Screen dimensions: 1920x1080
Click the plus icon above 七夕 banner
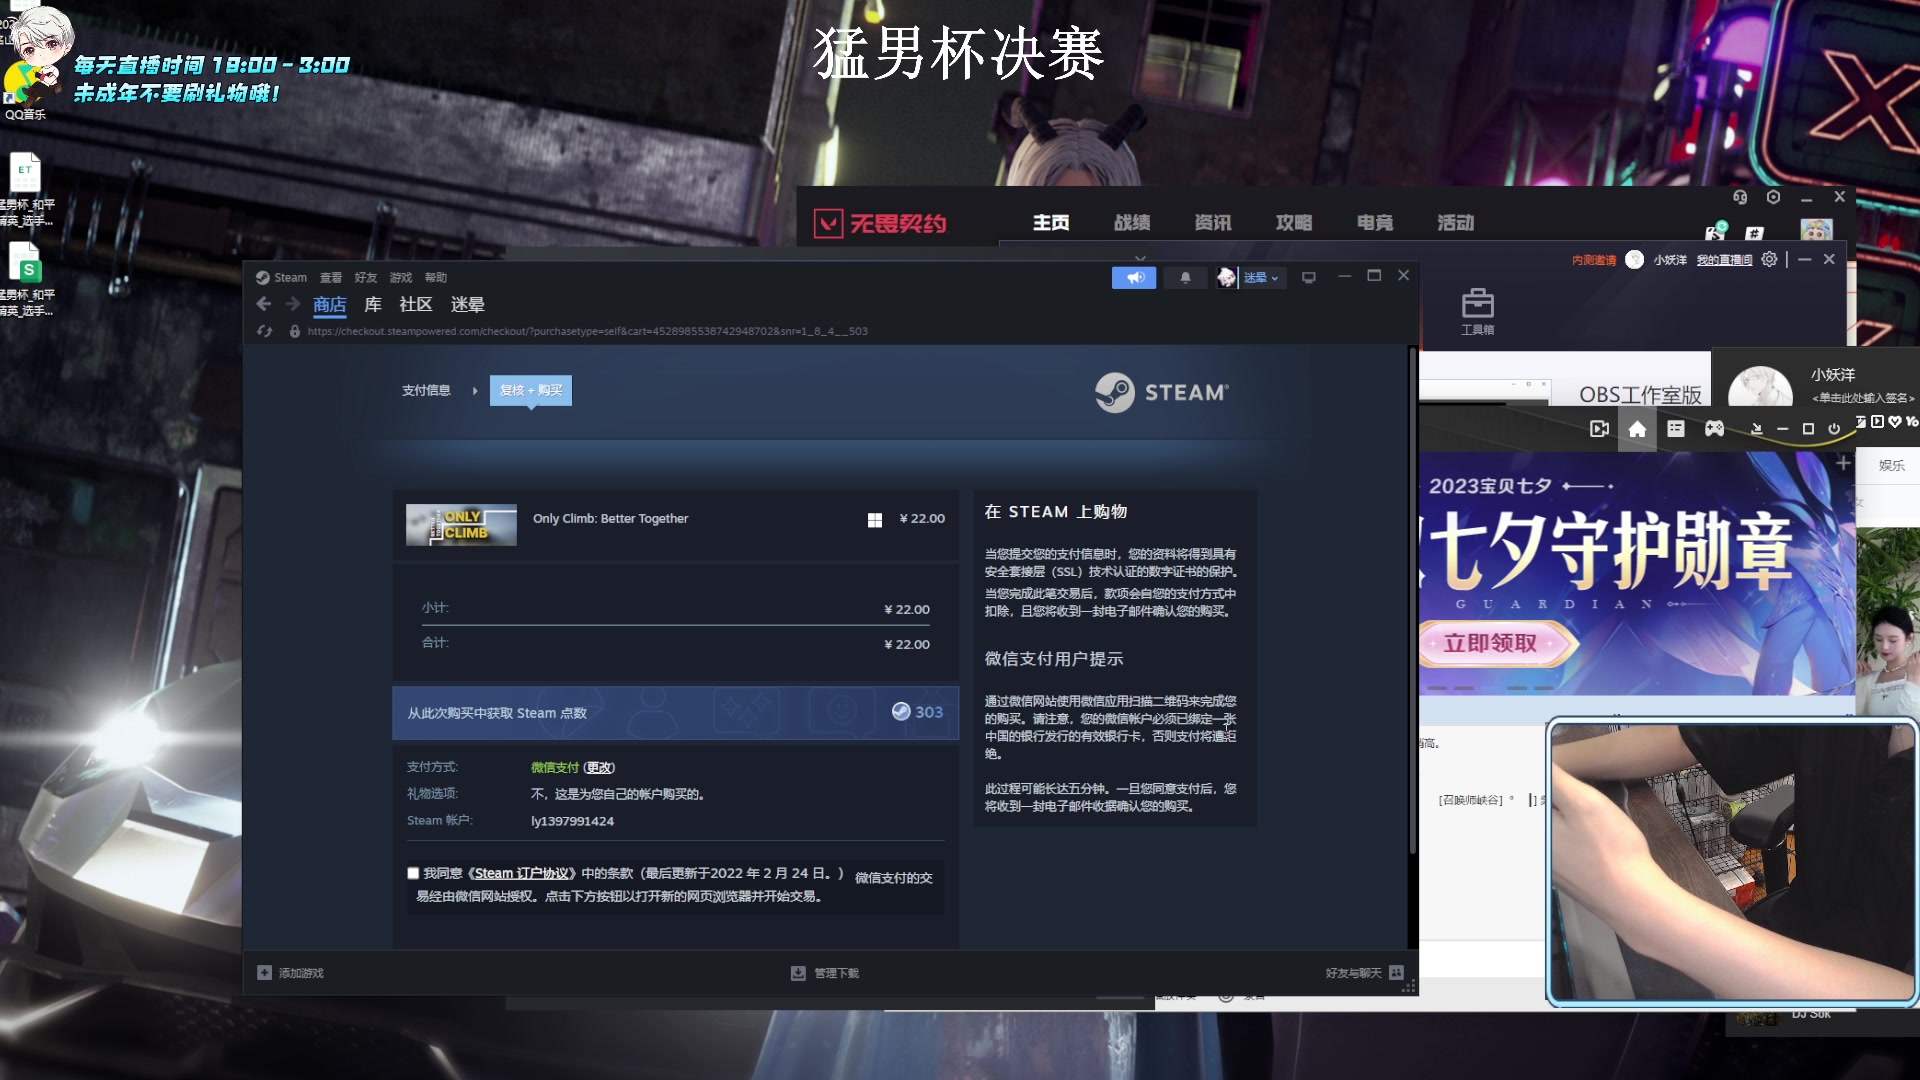[1843, 463]
